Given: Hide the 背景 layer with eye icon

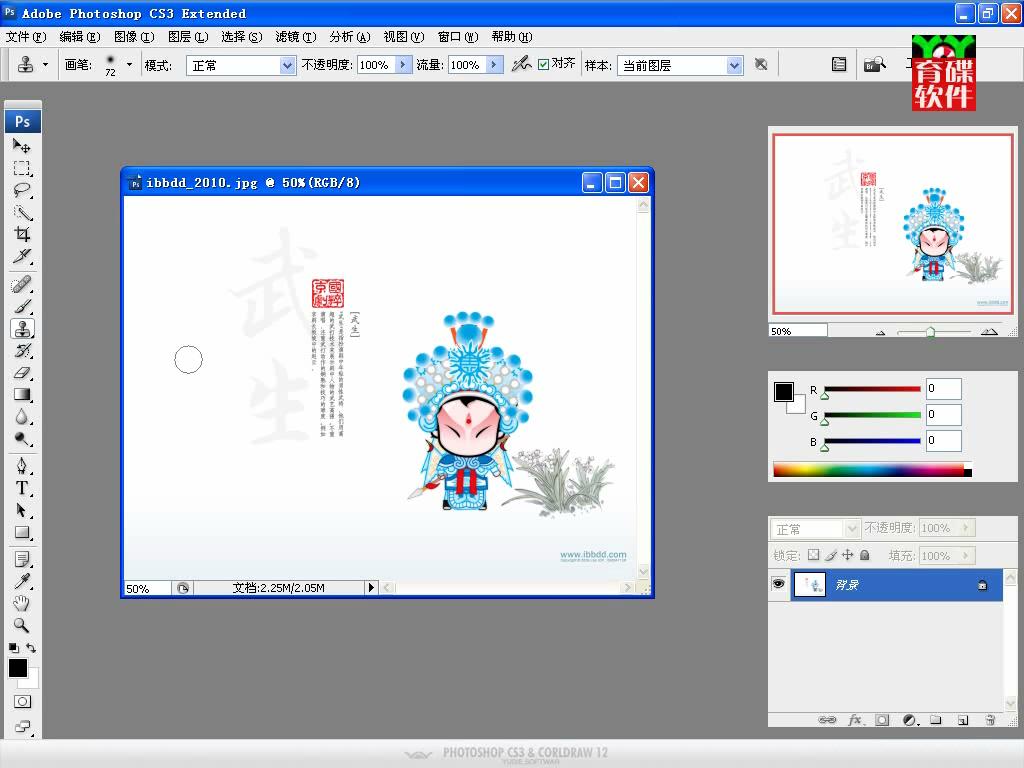Looking at the screenshot, I should tap(778, 583).
